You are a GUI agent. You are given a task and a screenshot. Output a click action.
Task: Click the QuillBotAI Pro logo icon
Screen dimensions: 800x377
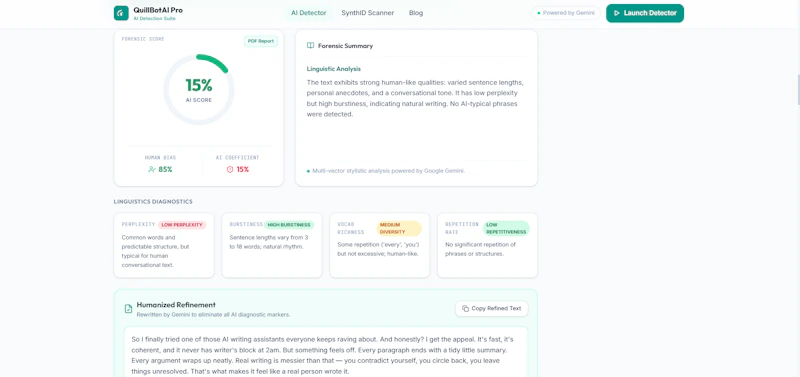coord(121,13)
